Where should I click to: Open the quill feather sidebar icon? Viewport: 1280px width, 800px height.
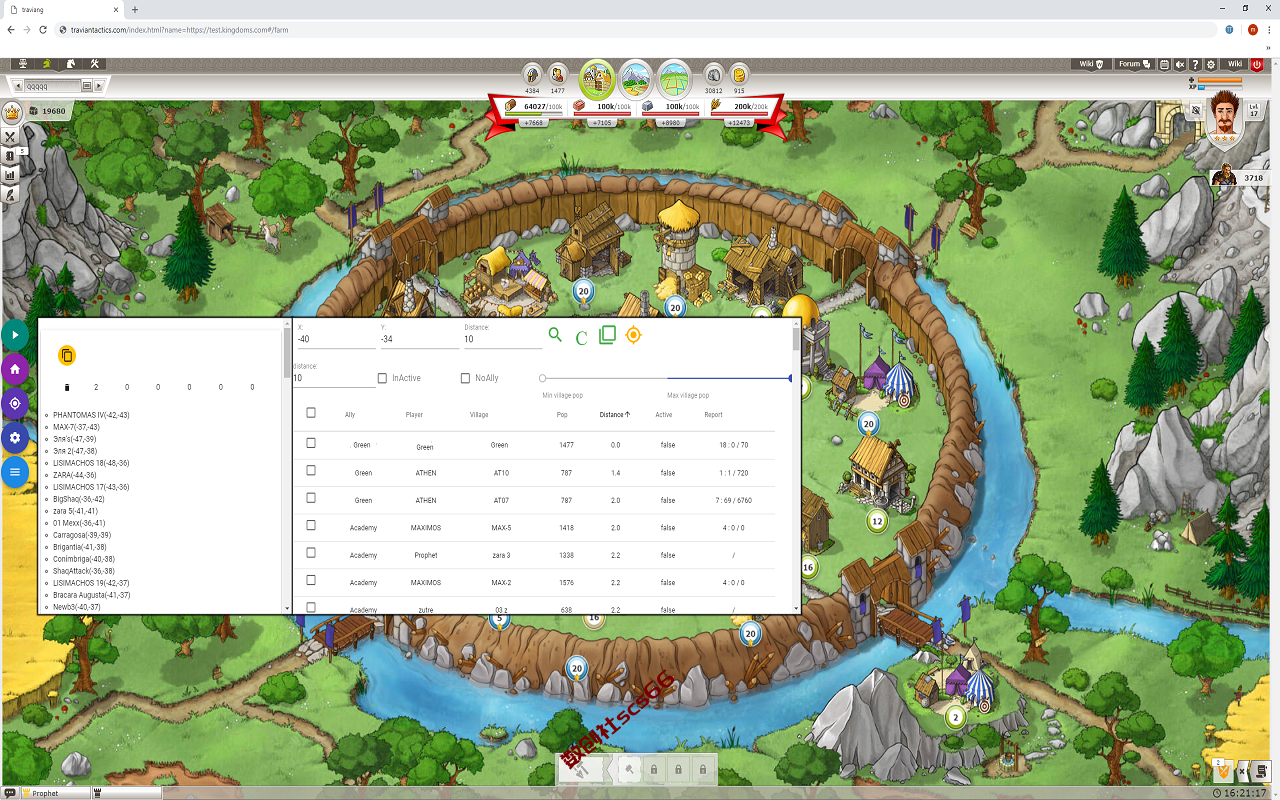point(11,195)
